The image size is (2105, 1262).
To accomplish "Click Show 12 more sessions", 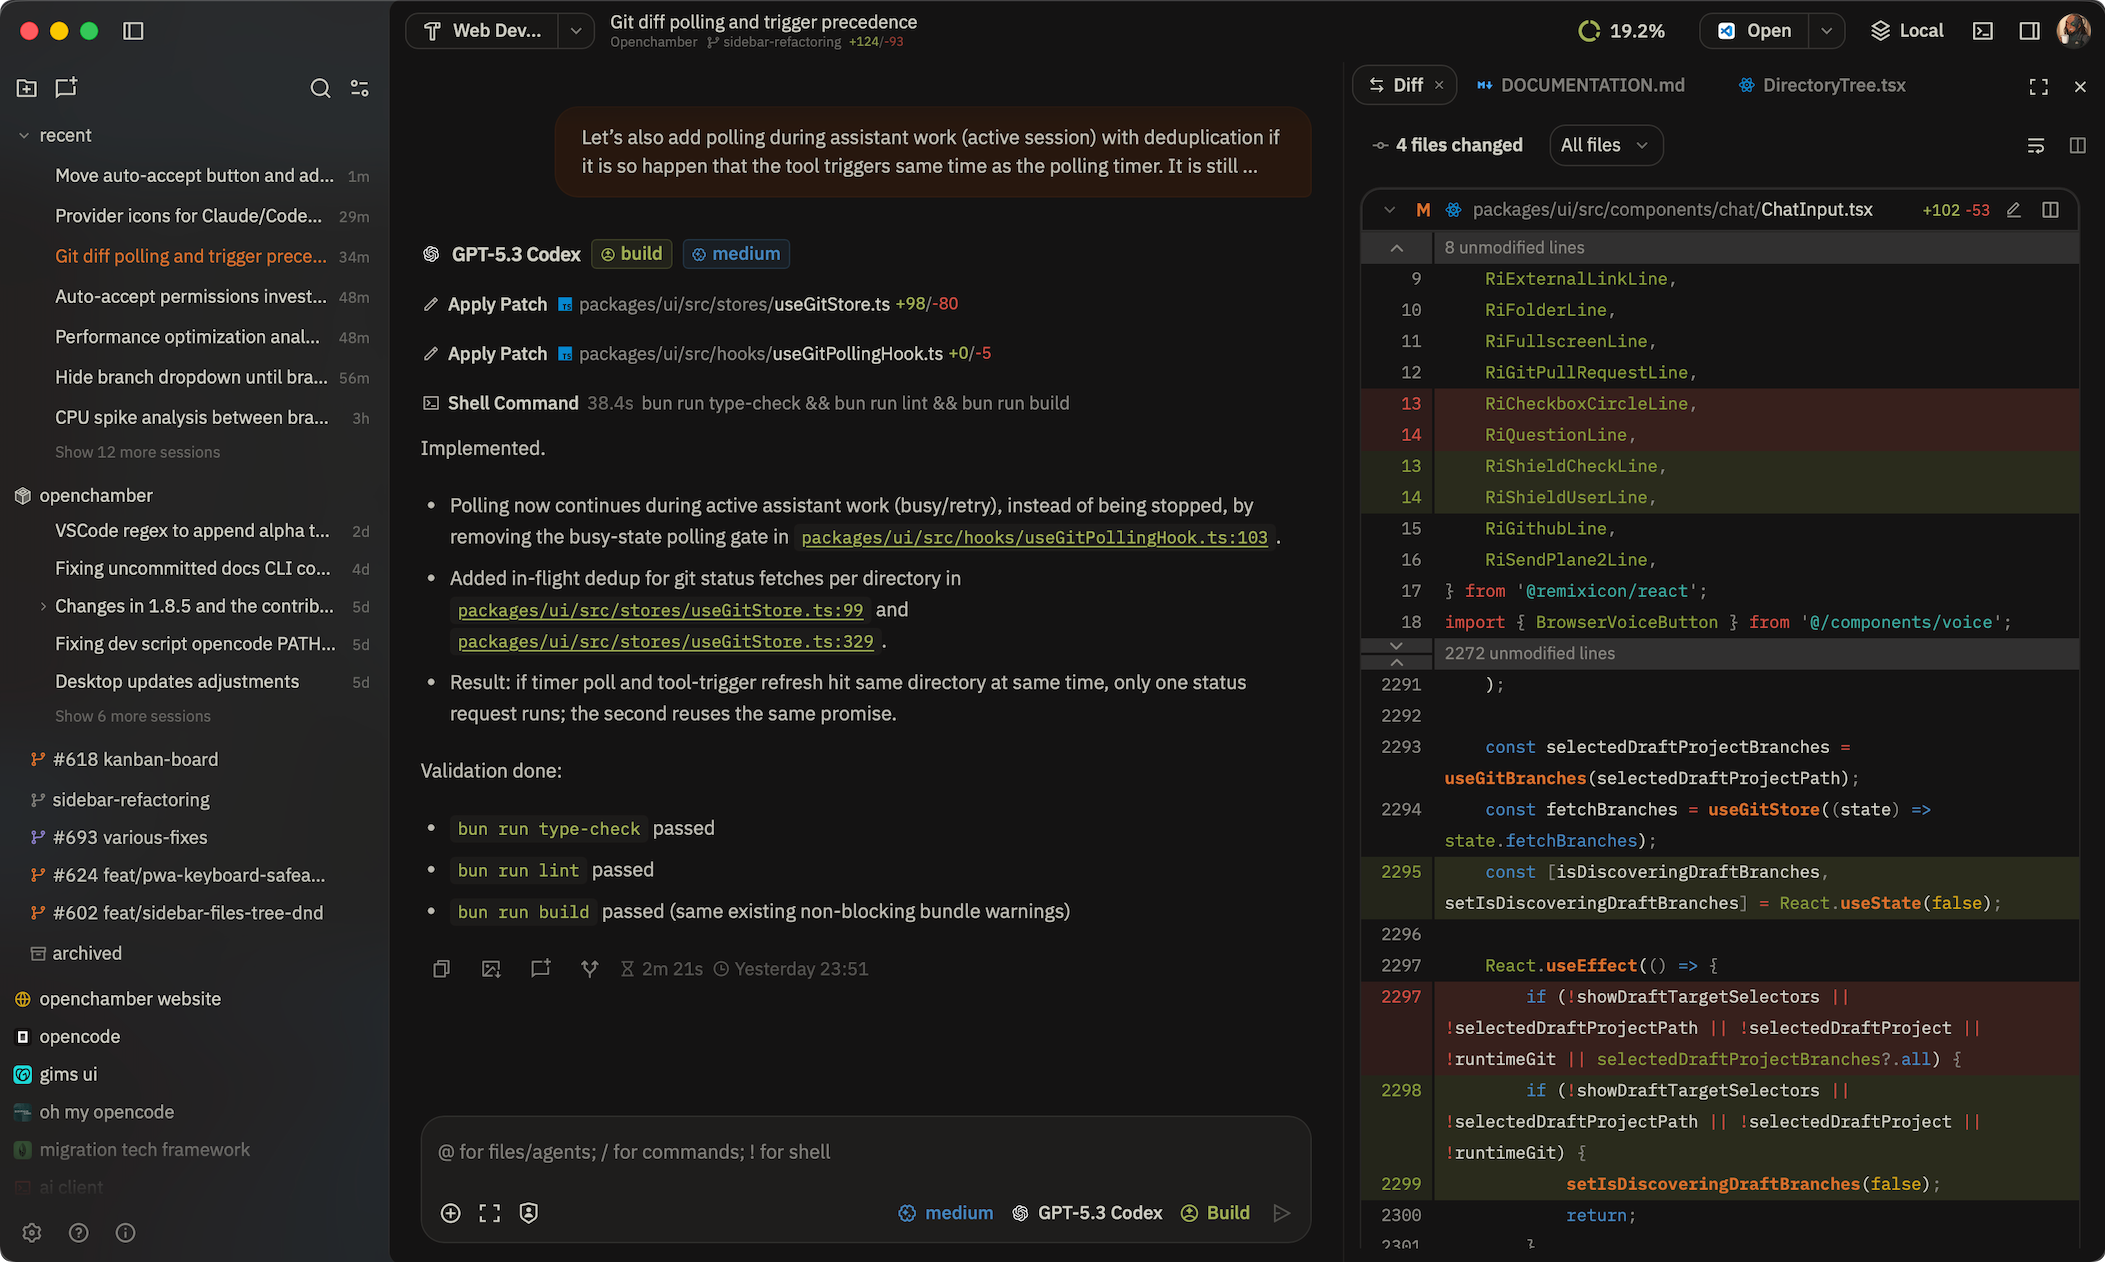I will pos(137,452).
